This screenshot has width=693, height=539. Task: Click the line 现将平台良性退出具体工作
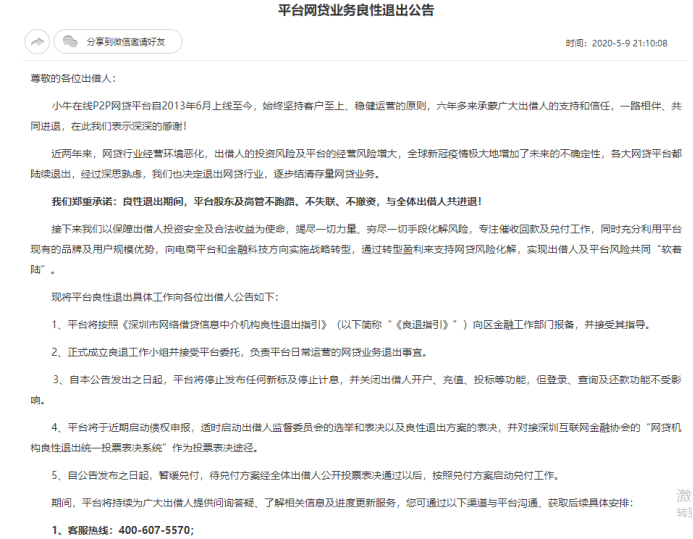pyautogui.click(x=165, y=297)
